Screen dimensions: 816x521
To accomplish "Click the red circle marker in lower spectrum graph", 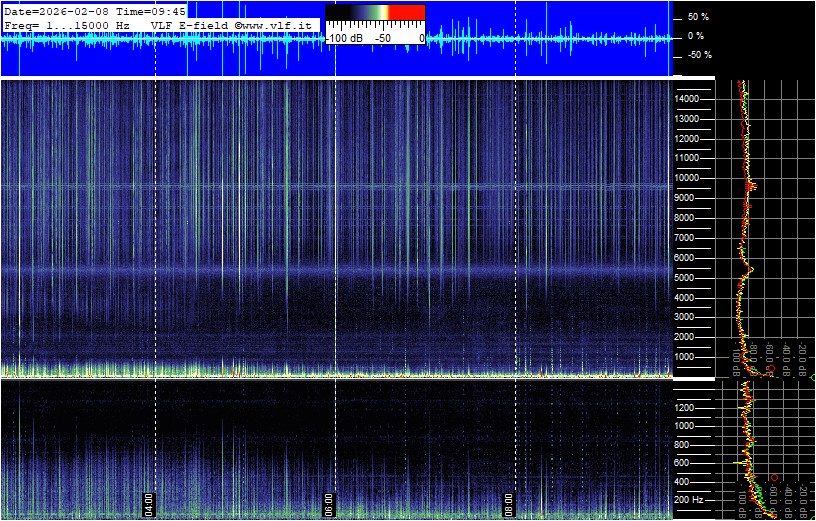I will click(x=774, y=478).
